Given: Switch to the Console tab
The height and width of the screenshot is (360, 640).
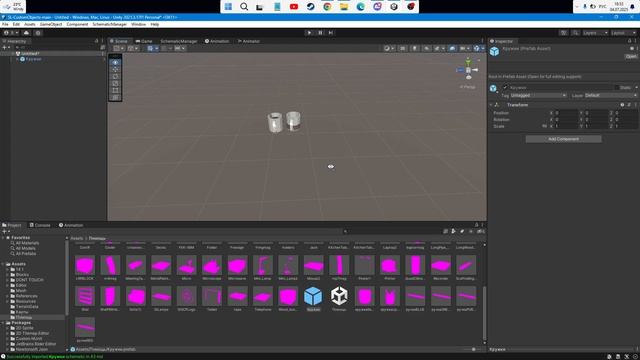Looking at the screenshot, I should click(x=40, y=225).
